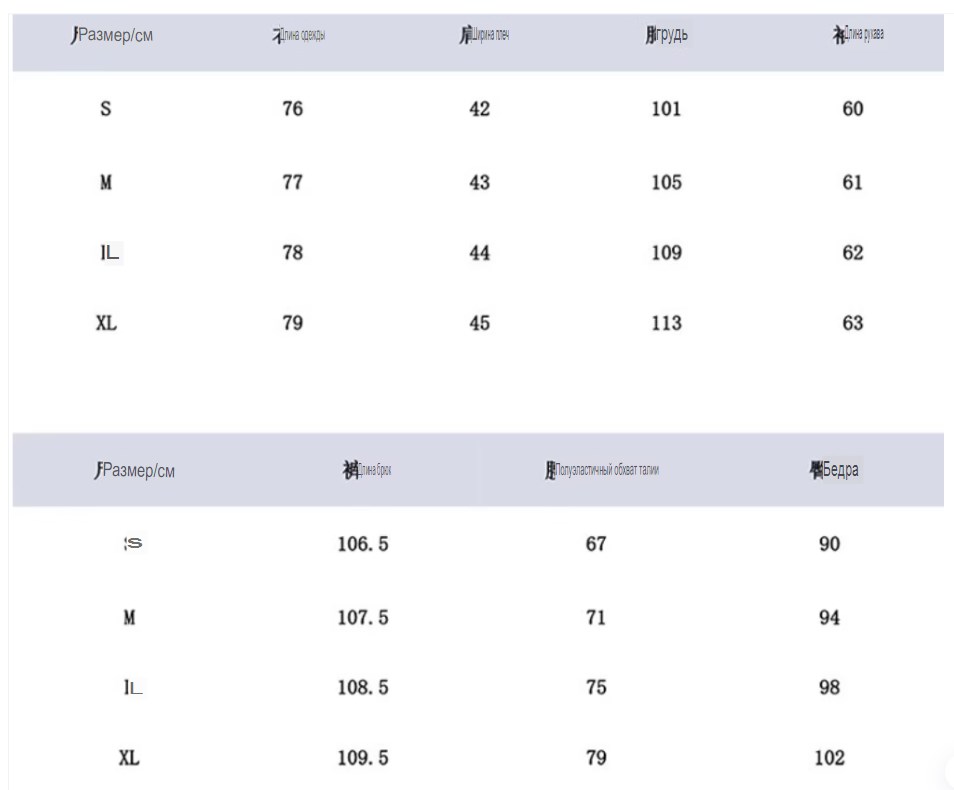Select the chest value 105
954x790 pixels.
click(666, 182)
